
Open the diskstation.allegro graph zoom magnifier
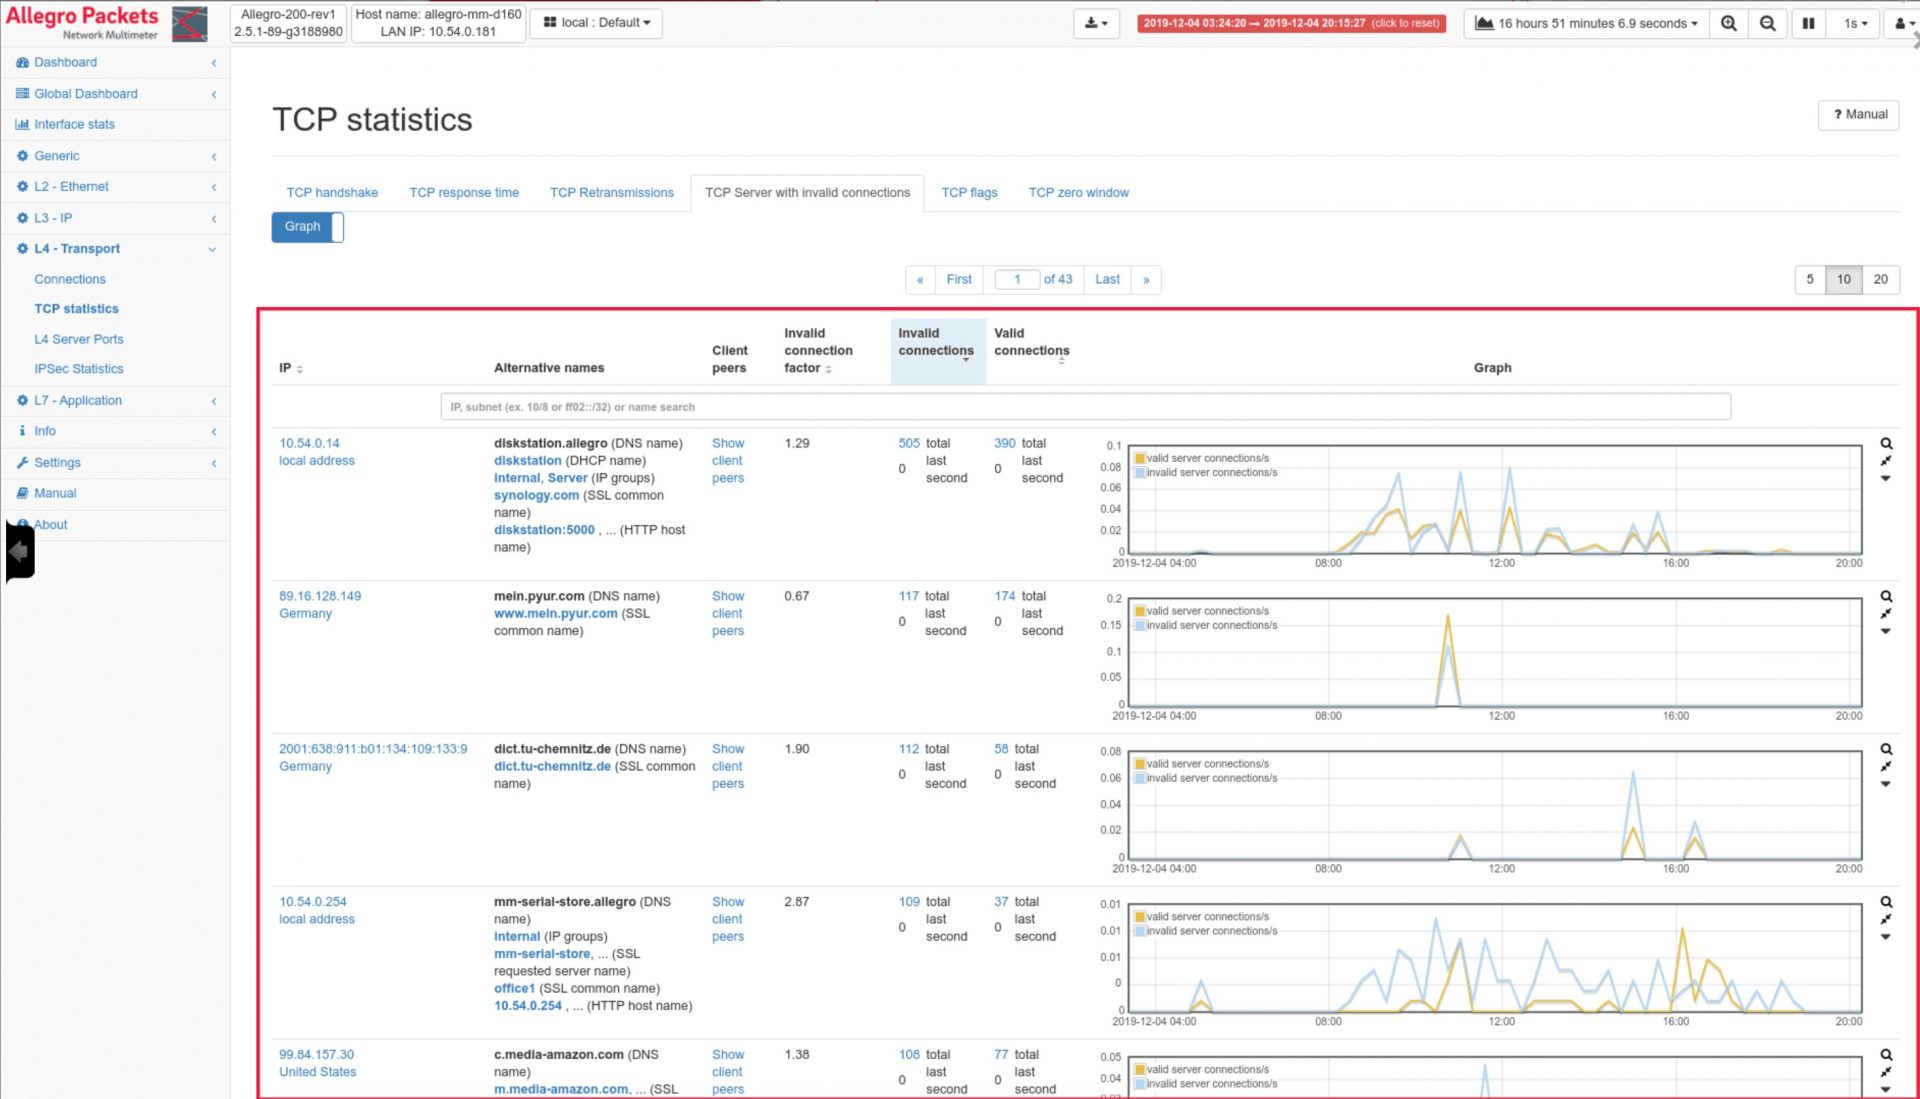coord(1887,443)
